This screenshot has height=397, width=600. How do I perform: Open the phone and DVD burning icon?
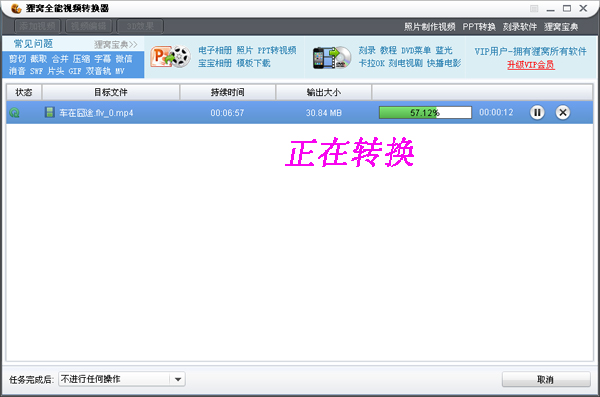pos(332,58)
